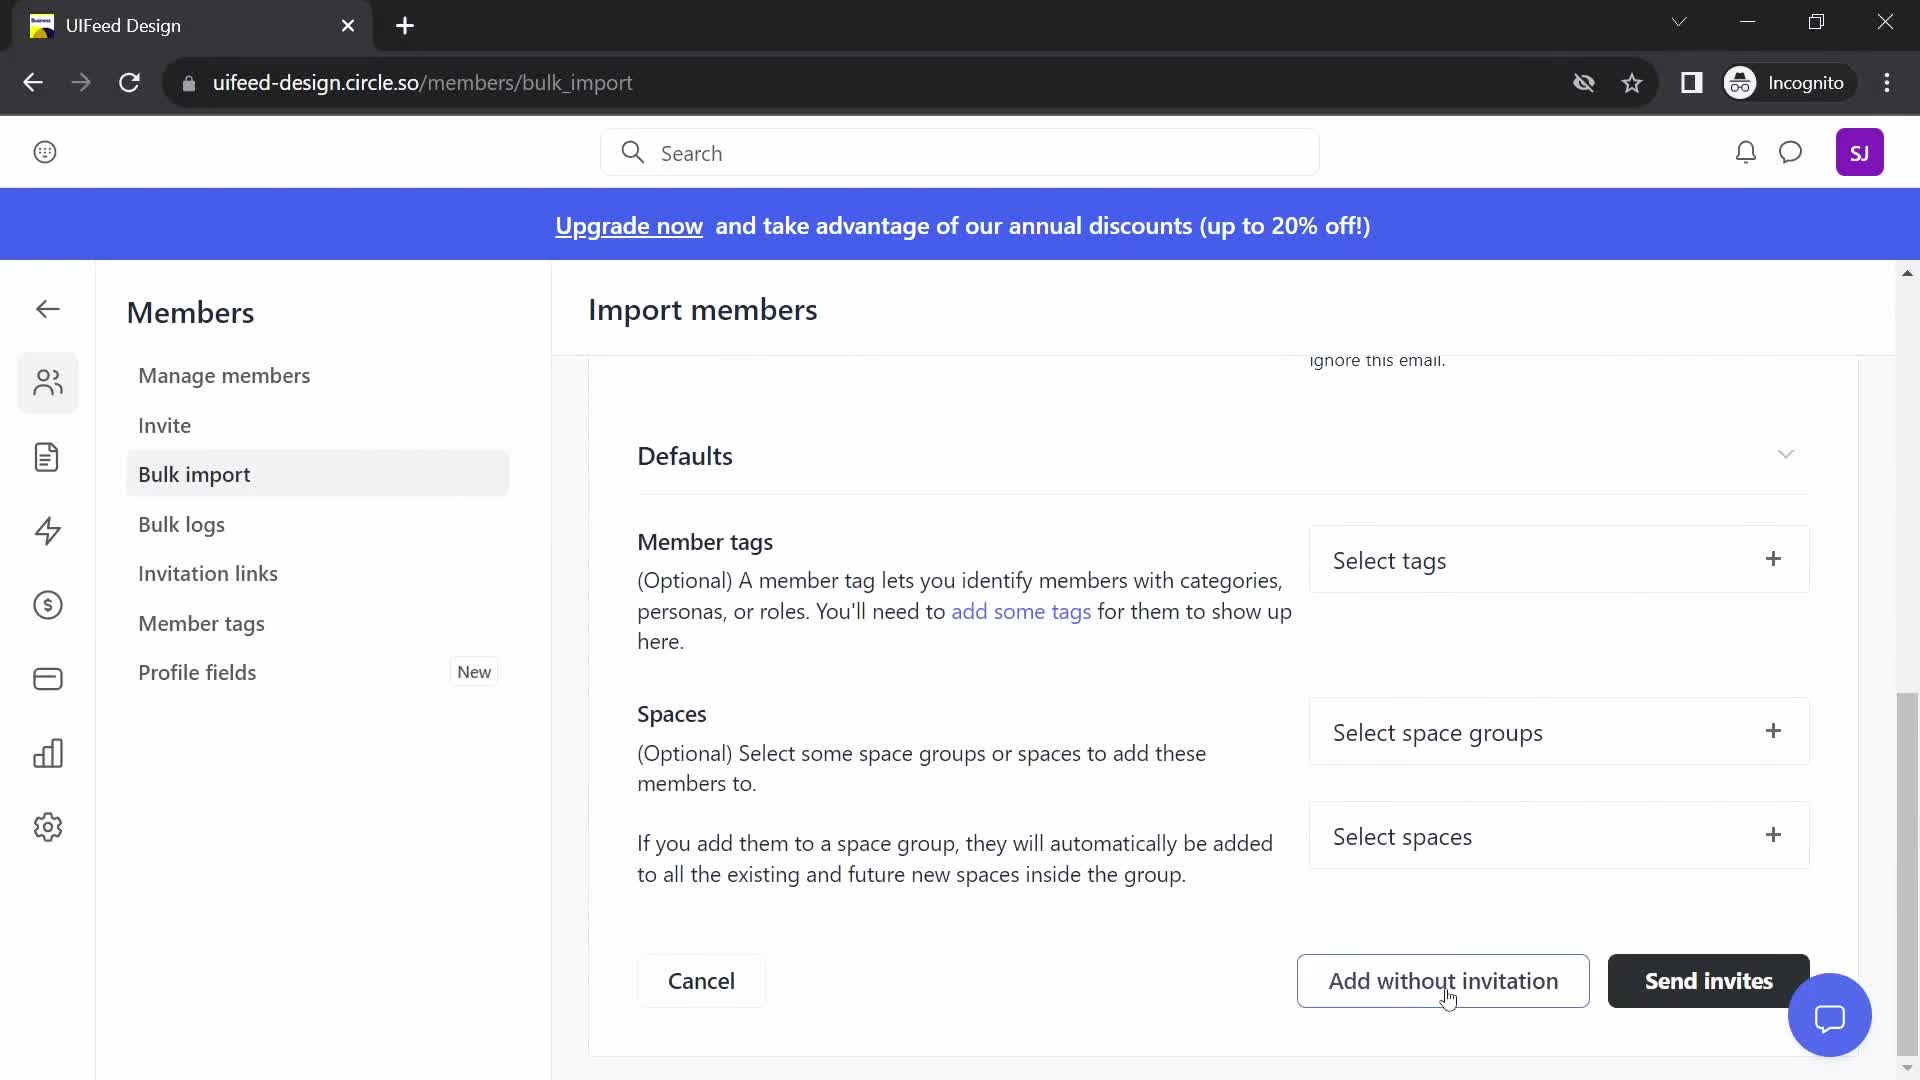
Task: Open Settings gear icon panel
Action: [47, 827]
